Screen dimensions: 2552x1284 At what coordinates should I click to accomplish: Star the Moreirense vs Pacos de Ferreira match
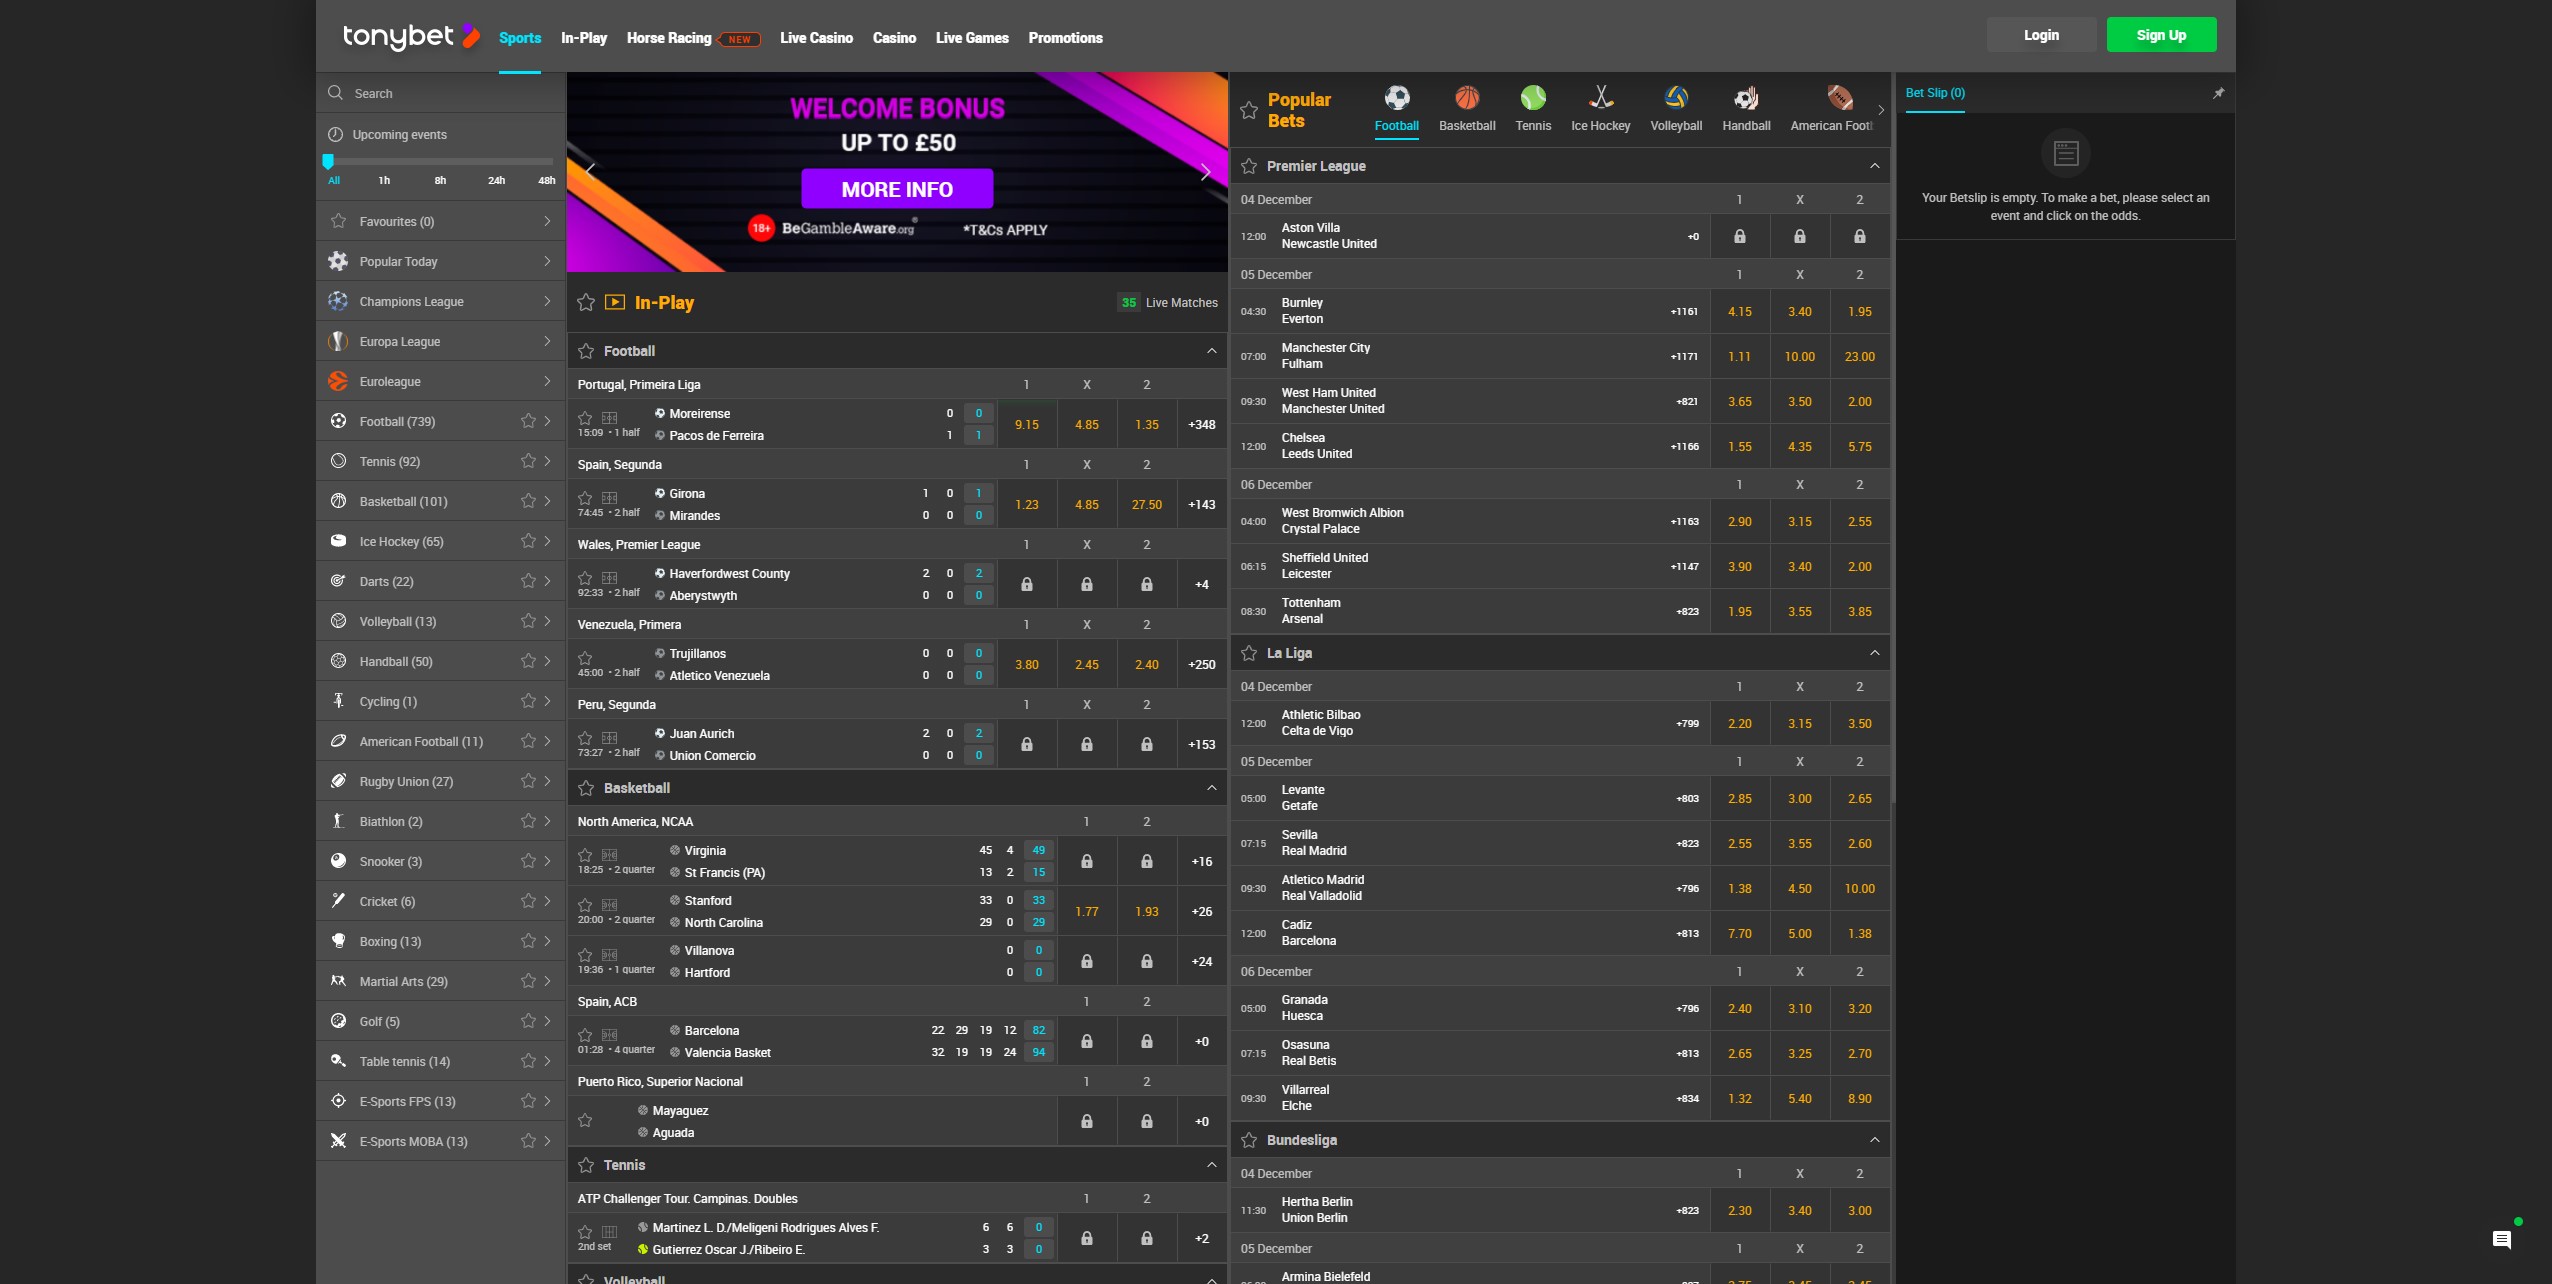click(585, 418)
